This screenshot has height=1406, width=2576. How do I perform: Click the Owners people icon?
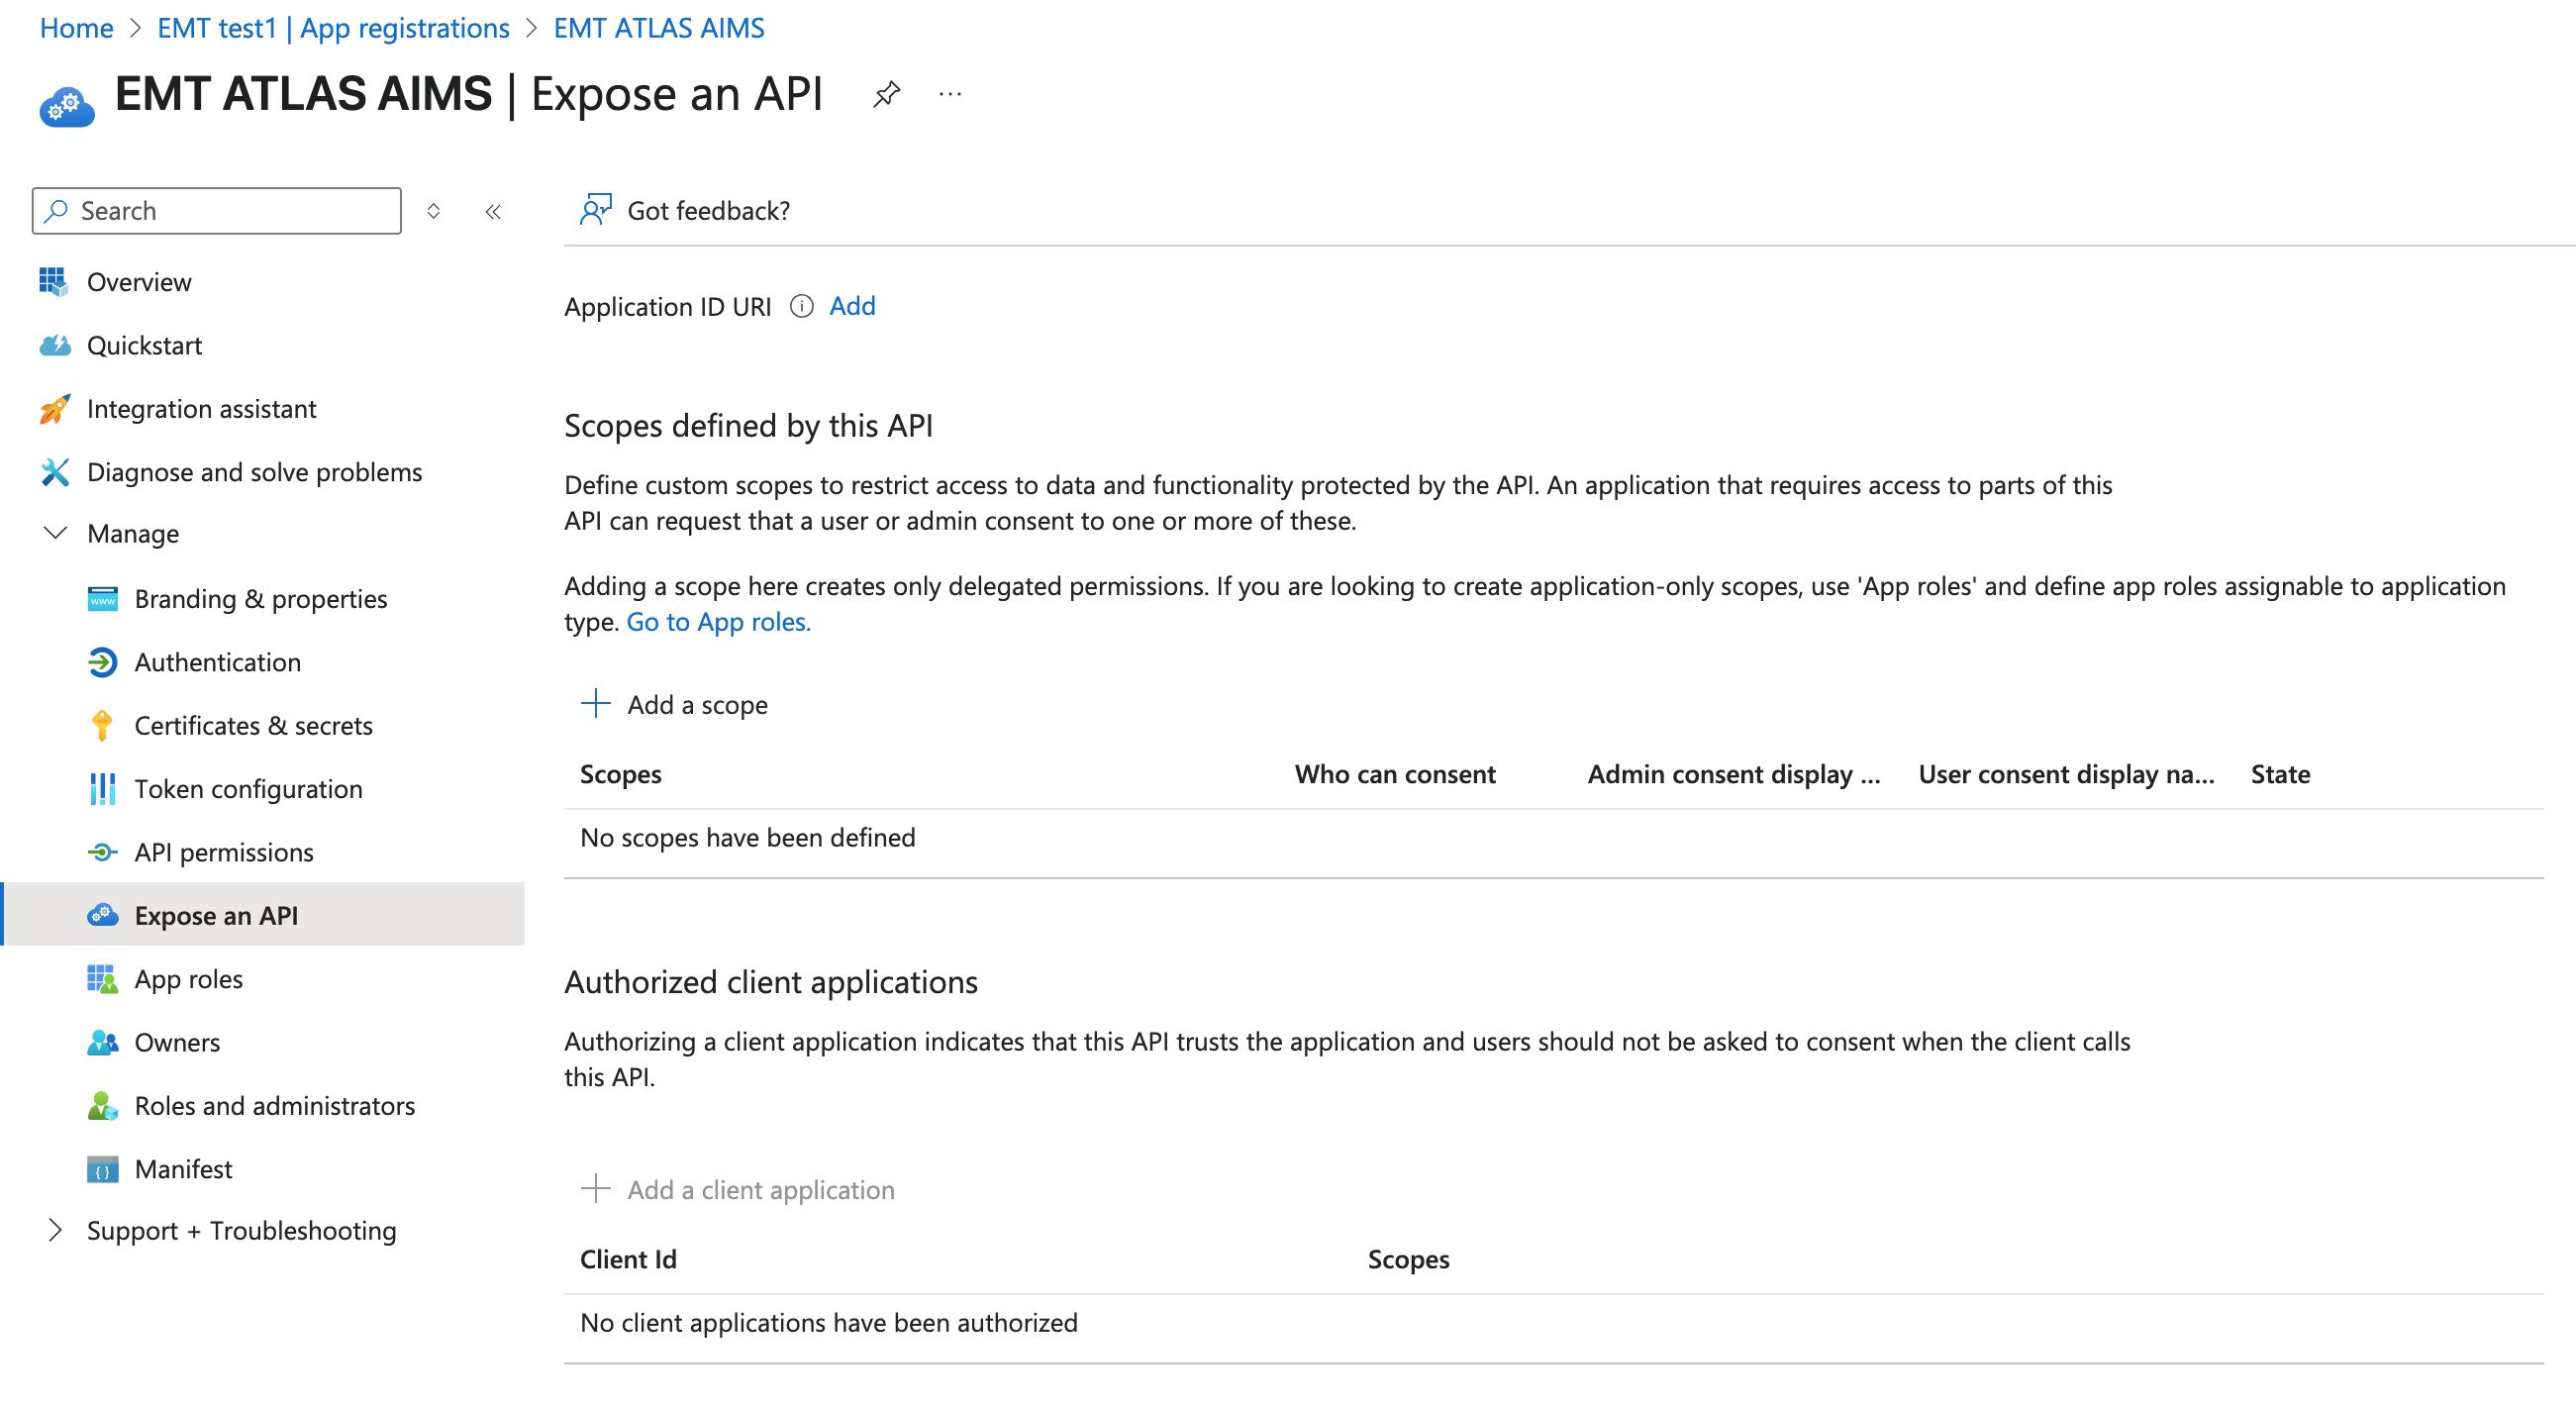point(102,1043)
